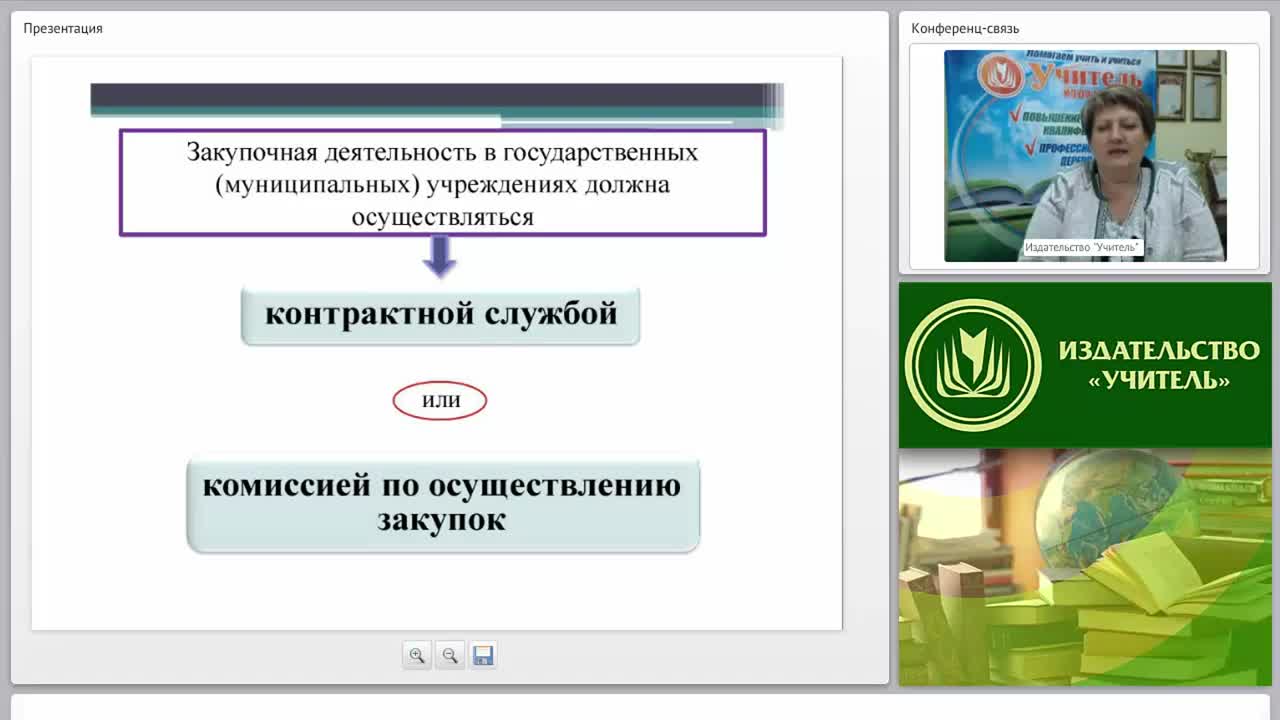Click the presenter video thumbnail
Viewport: 1280px width, 720px height.
click(1085, 156)
